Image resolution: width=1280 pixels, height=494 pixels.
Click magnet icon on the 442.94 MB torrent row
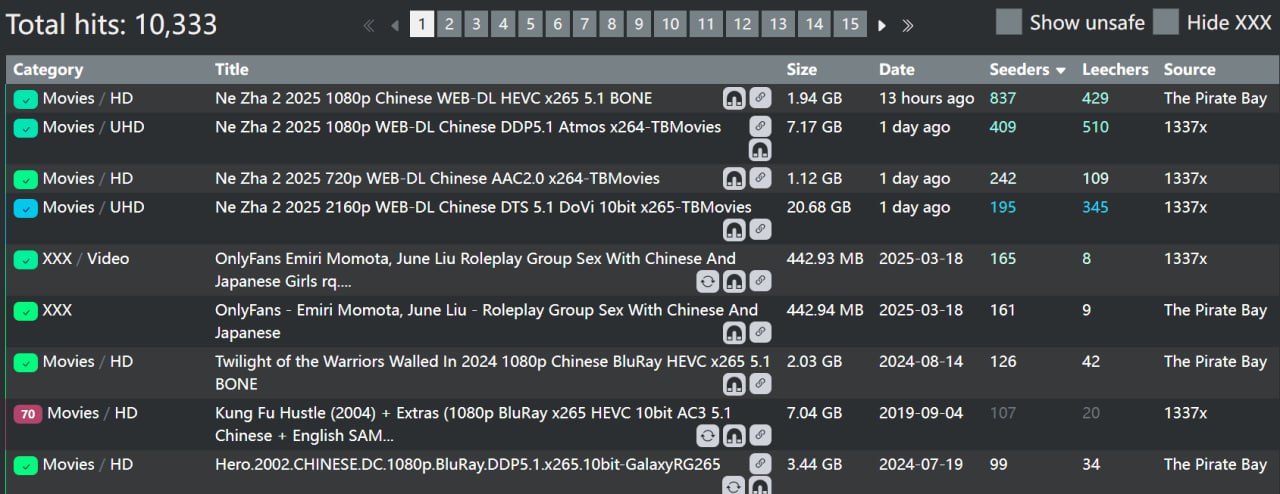(735, 332)
